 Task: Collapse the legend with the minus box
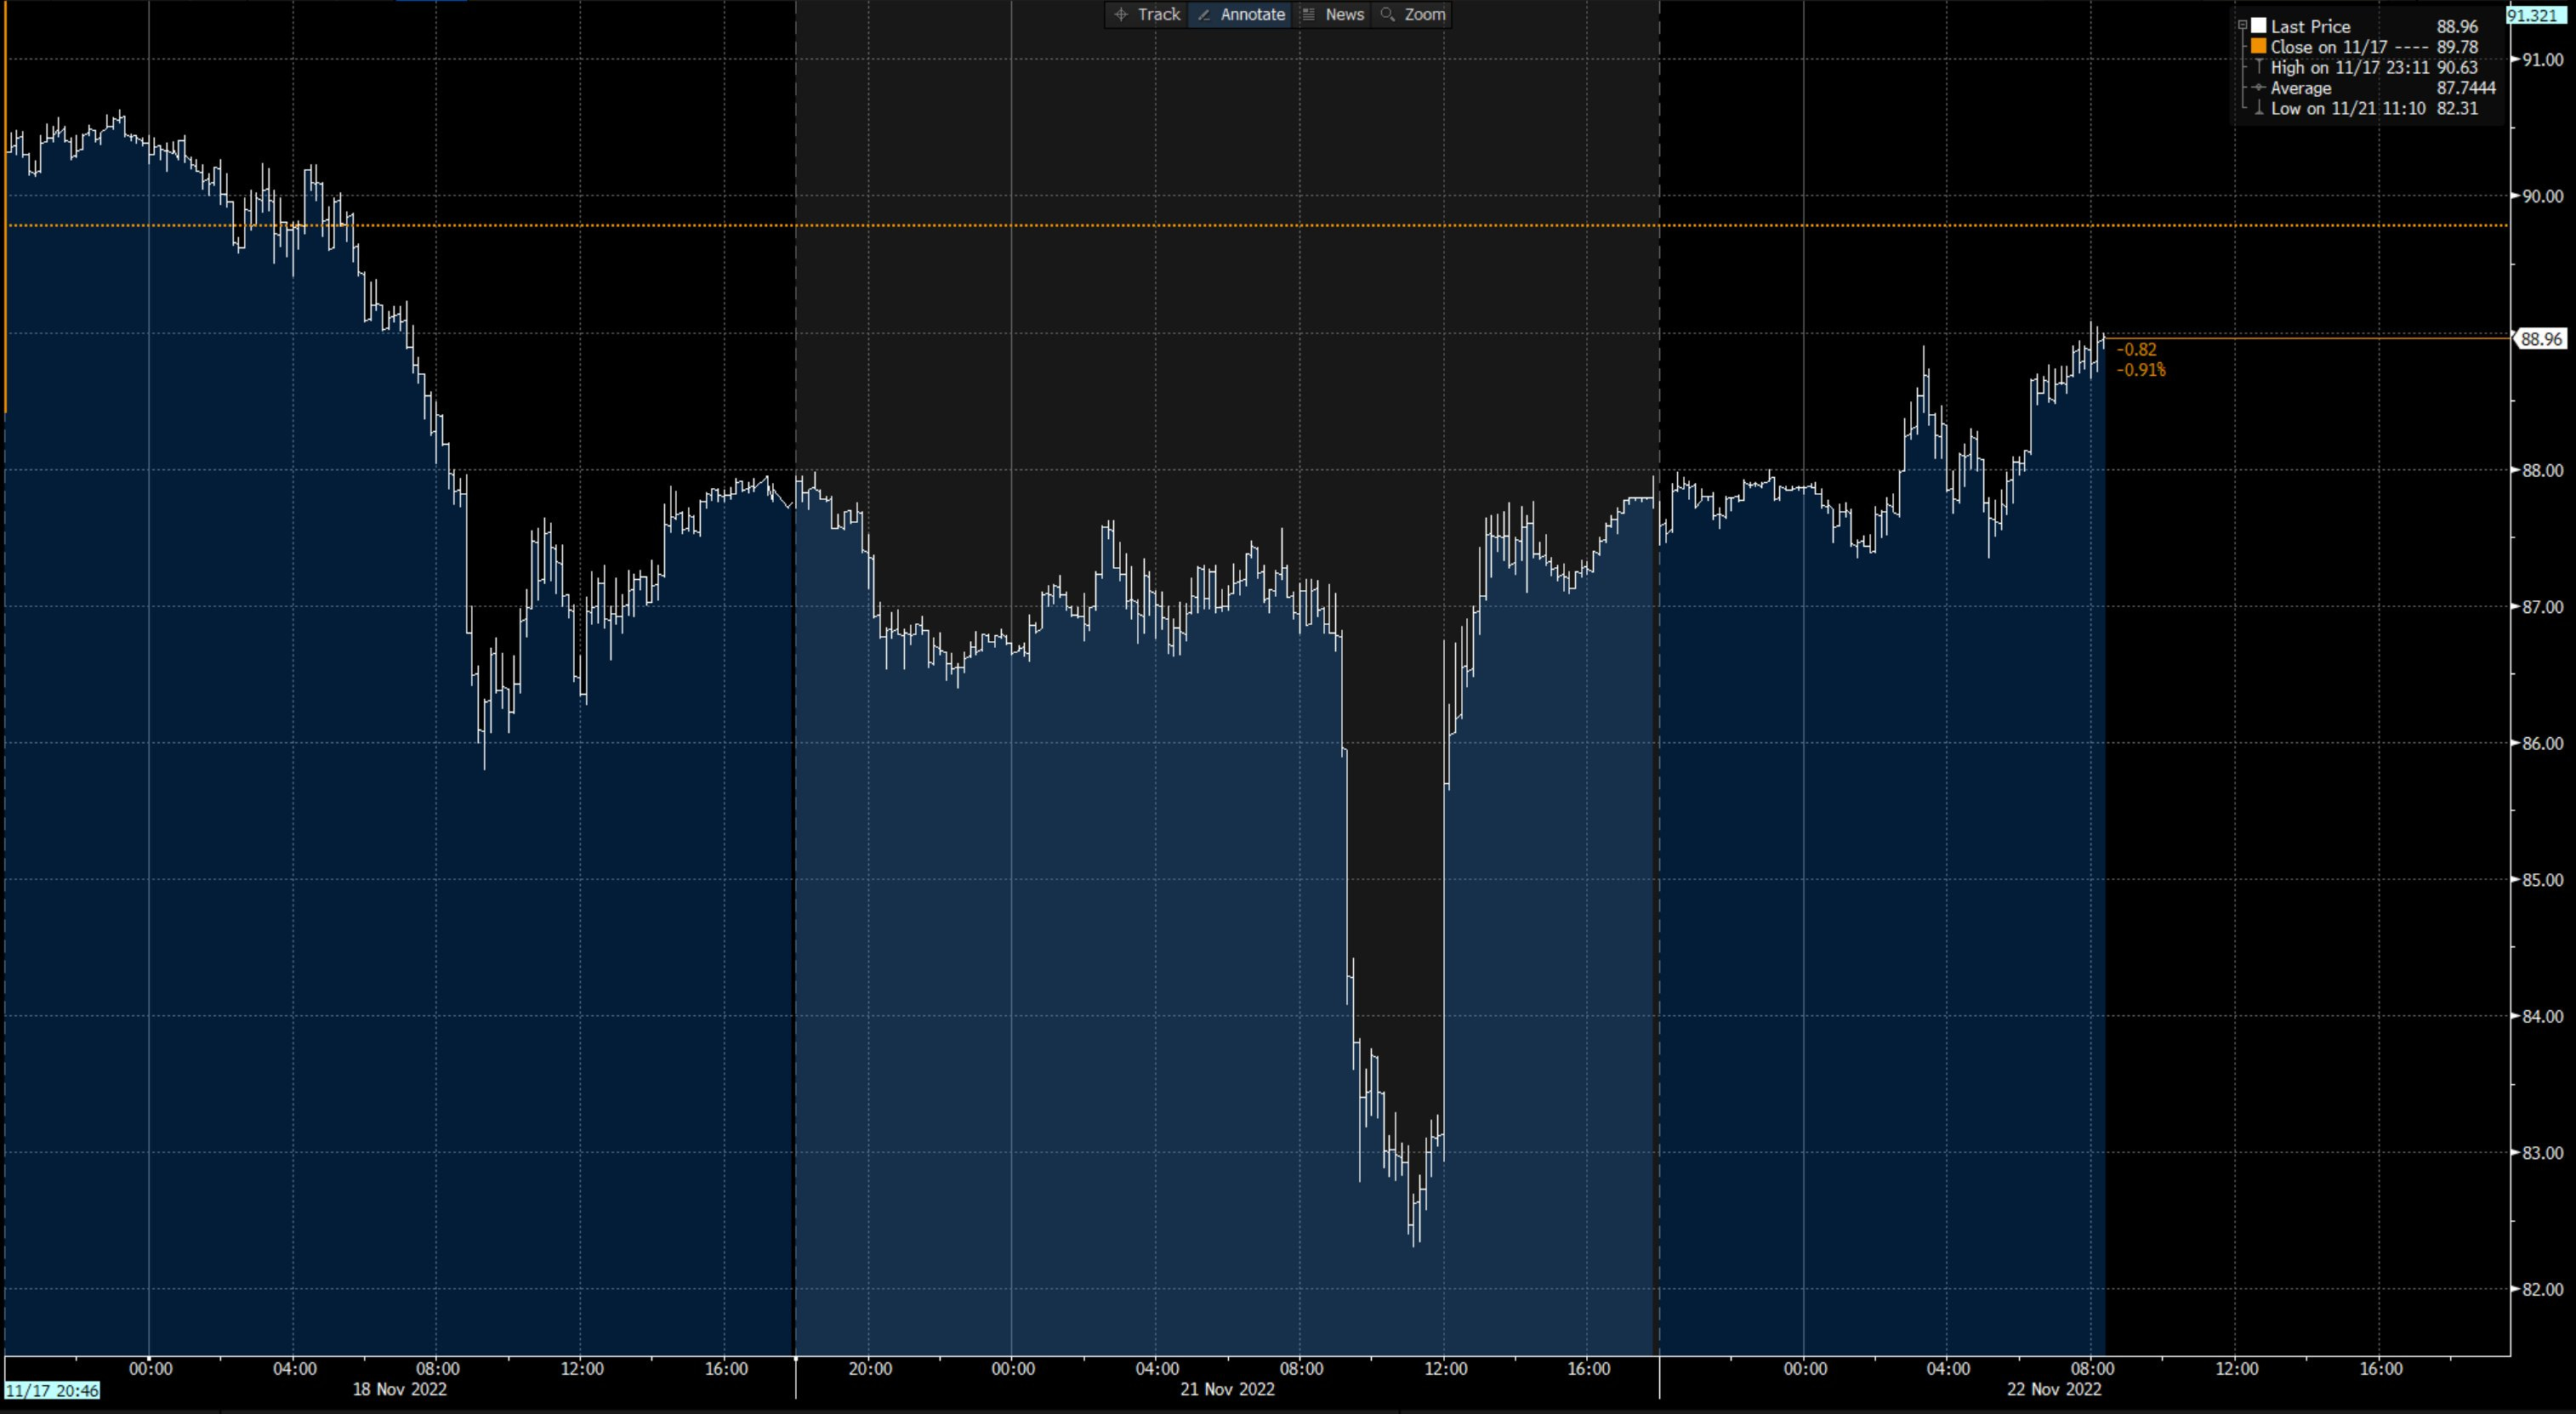point(2242,26)
